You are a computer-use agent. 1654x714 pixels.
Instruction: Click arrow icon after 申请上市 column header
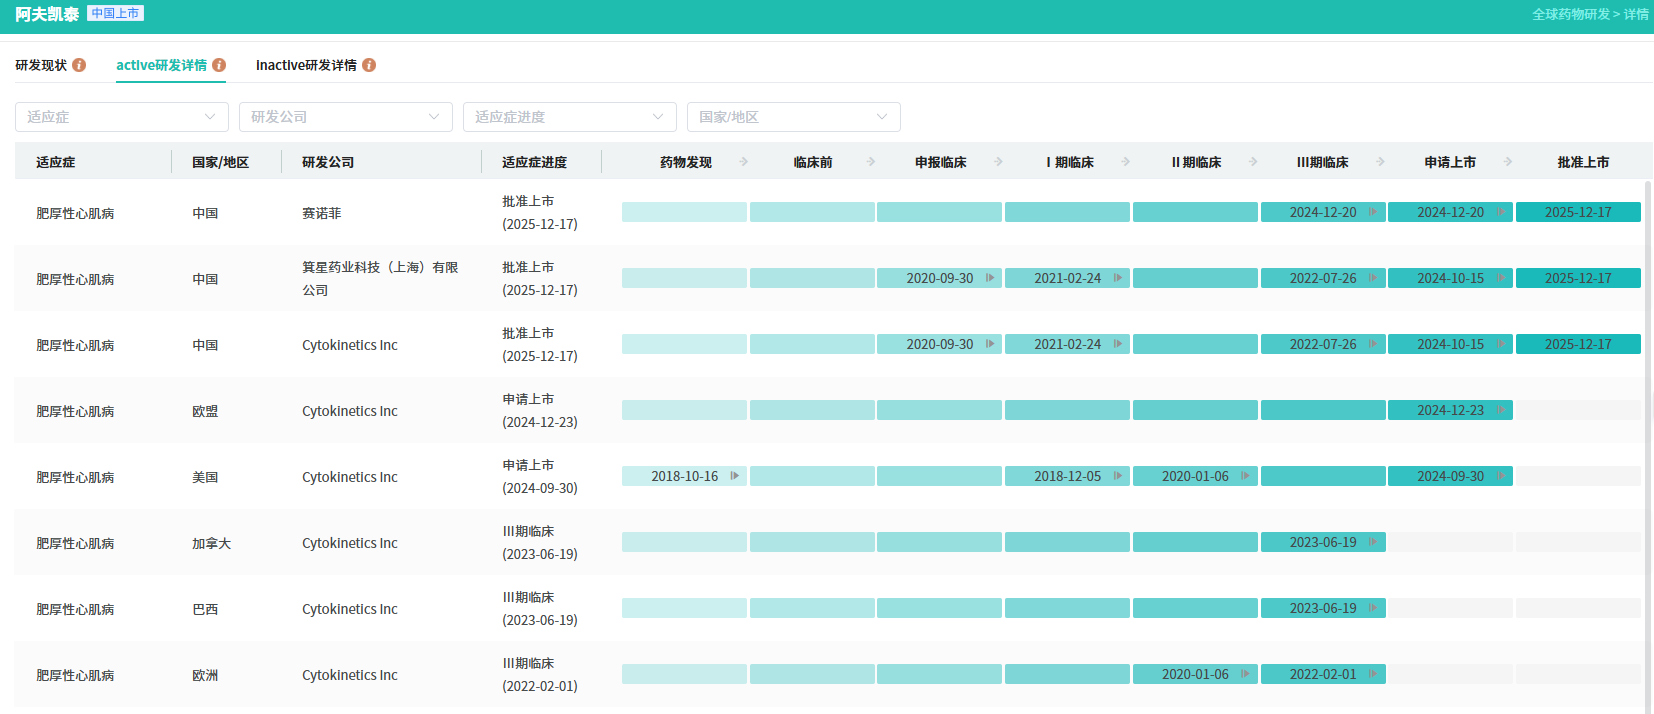point(1508,162)
